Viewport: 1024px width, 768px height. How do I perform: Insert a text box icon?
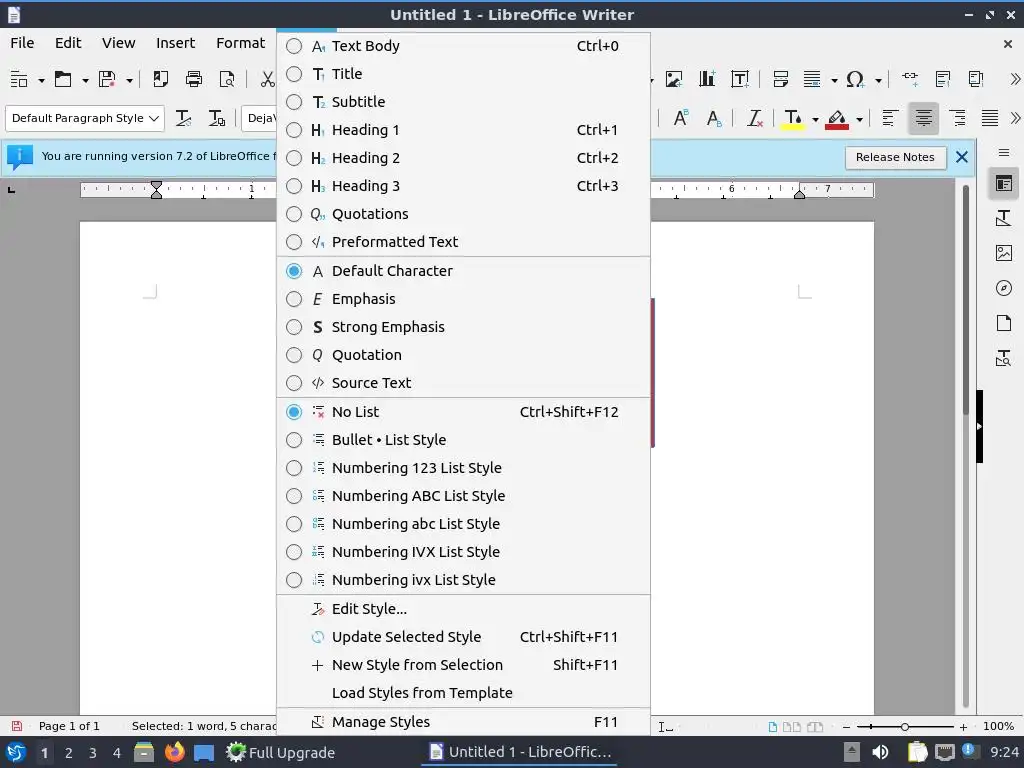point(740,80)
